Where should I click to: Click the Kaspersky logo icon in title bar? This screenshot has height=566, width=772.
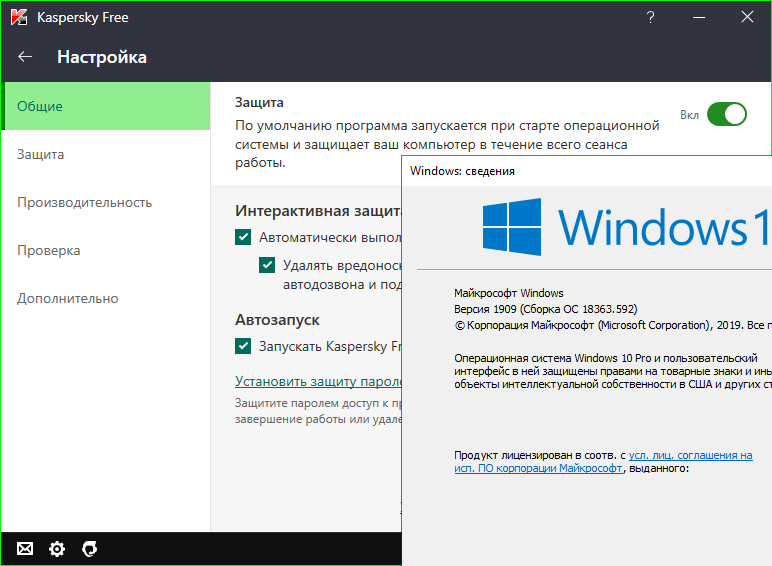pyautogui.click(x=19, y=17)
